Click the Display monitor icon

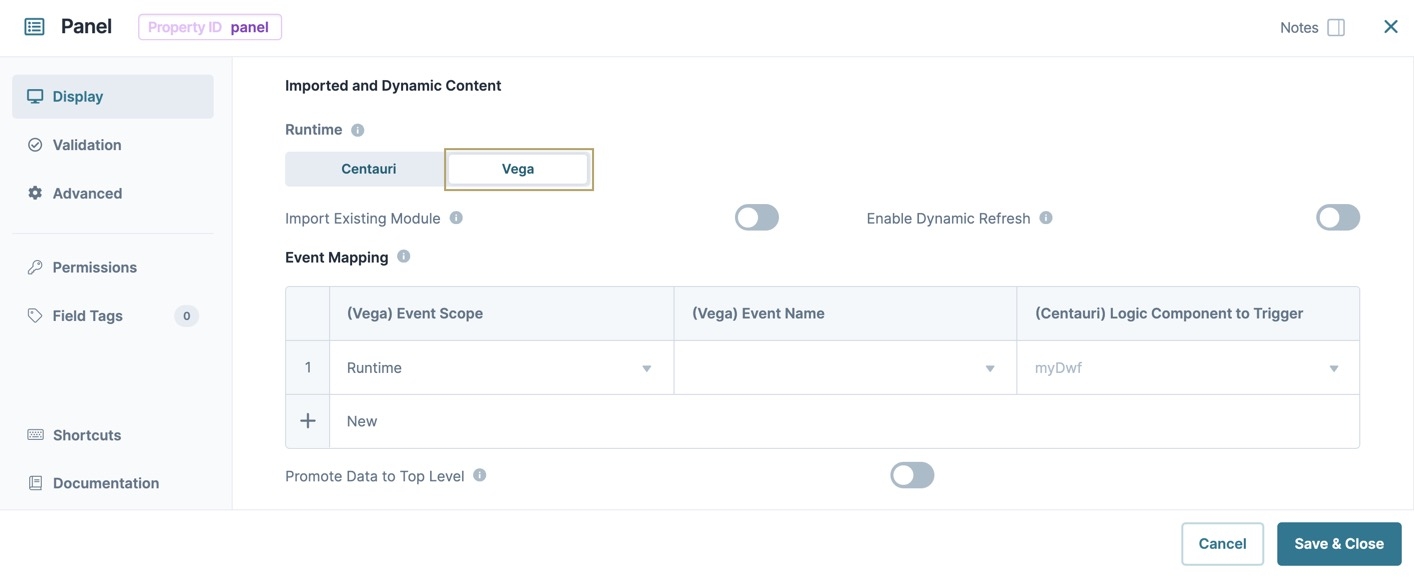click(x=35, y=96)
